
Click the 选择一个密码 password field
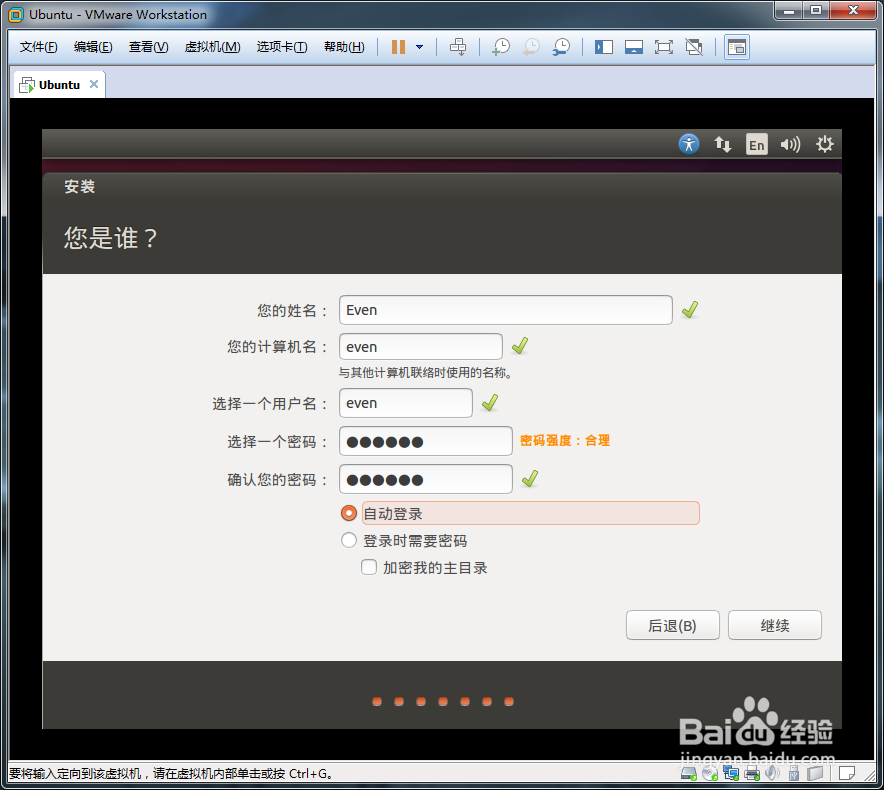pos(426,442)
